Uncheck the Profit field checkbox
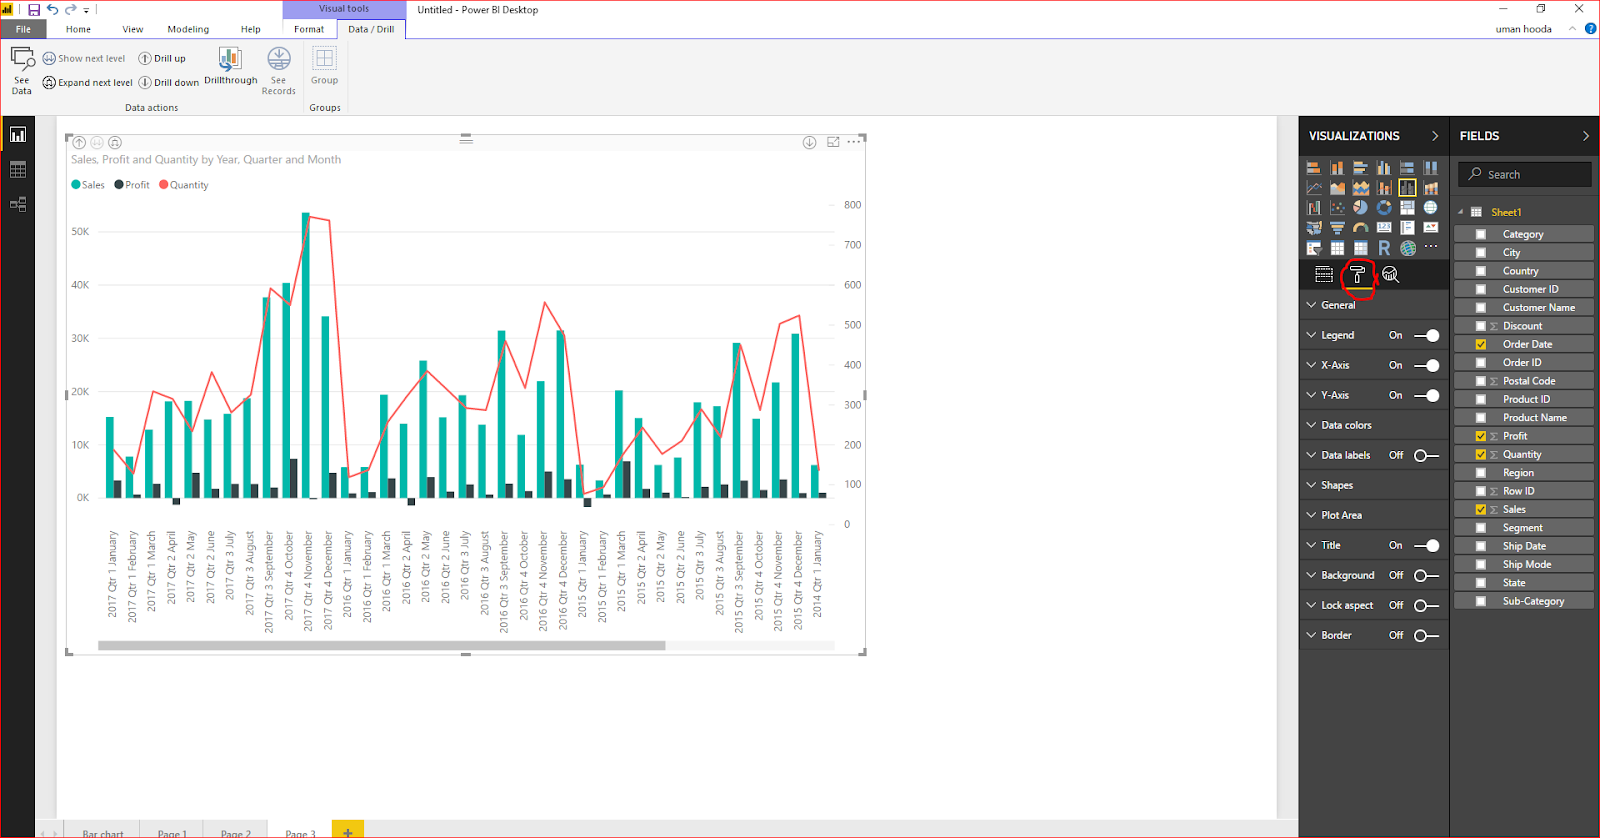The width and height of the screenshot is (1600, 838). tap(1481, 436)
